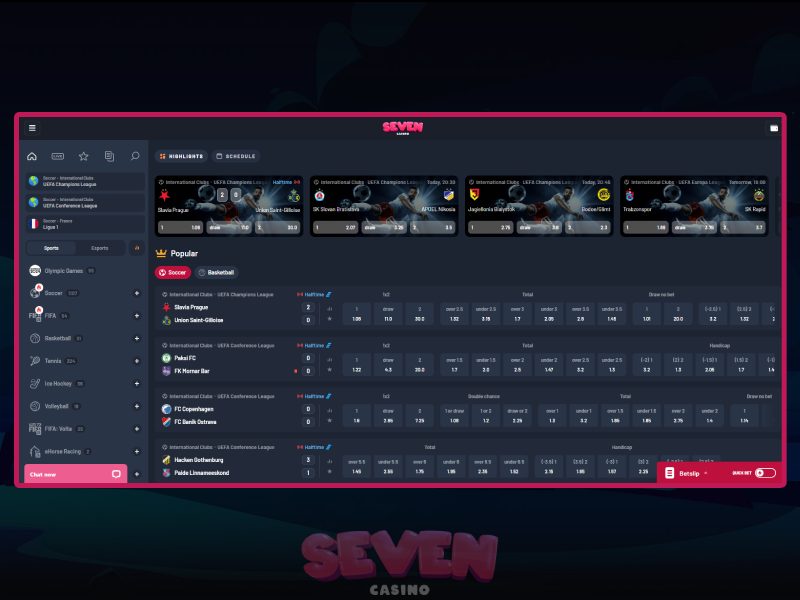Open the search magnifier icon

[135, 156]
